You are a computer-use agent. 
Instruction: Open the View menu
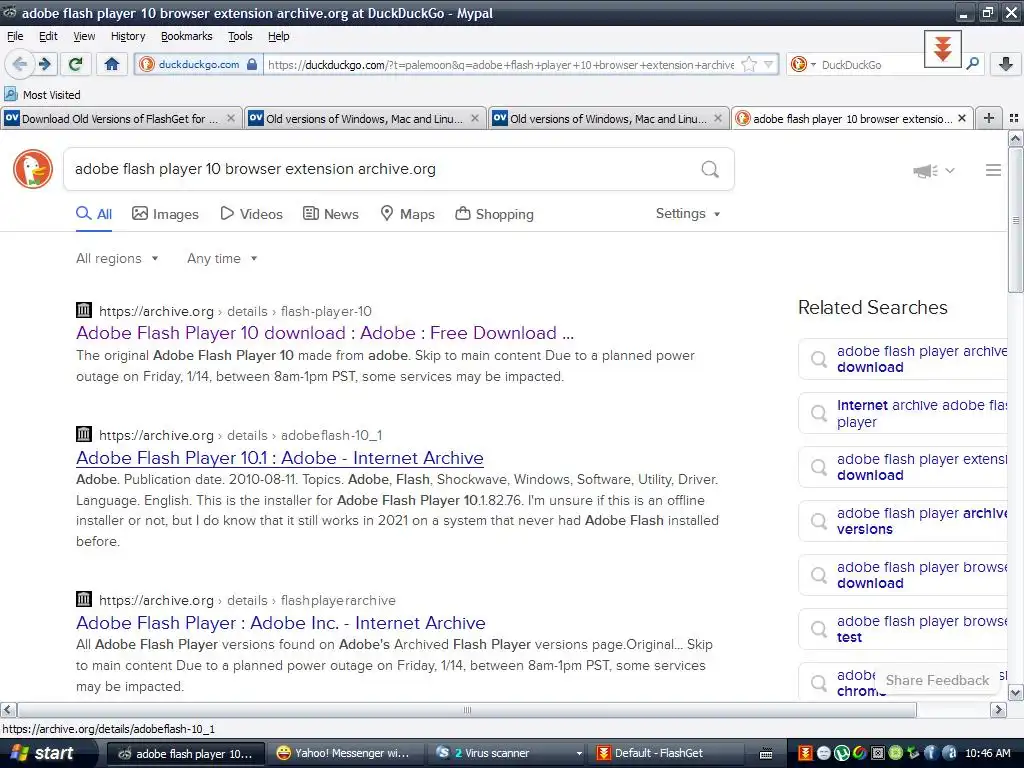coord(84,36)
